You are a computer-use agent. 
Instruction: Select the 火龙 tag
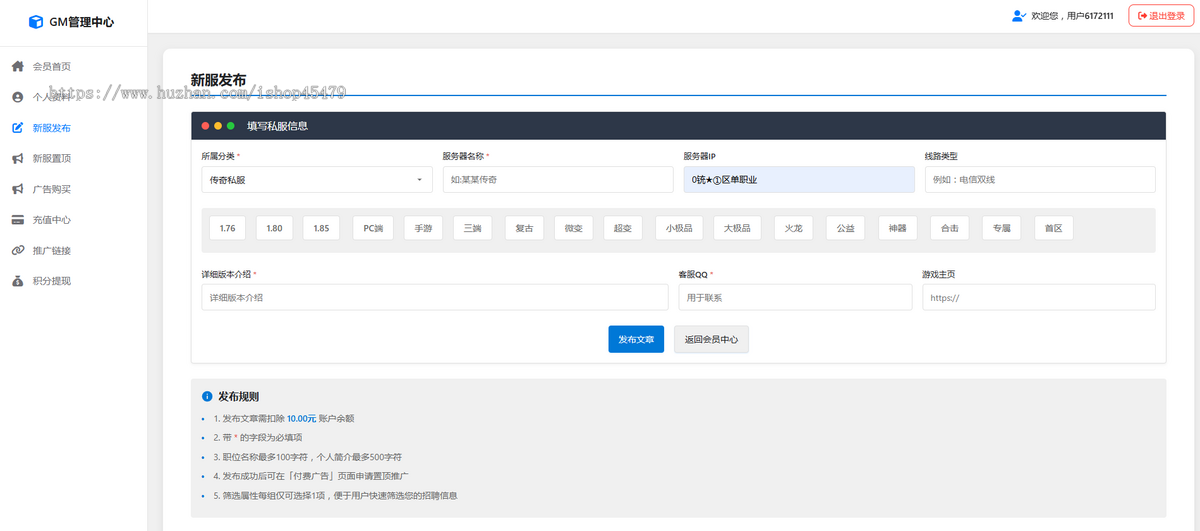tap(794, 228)
